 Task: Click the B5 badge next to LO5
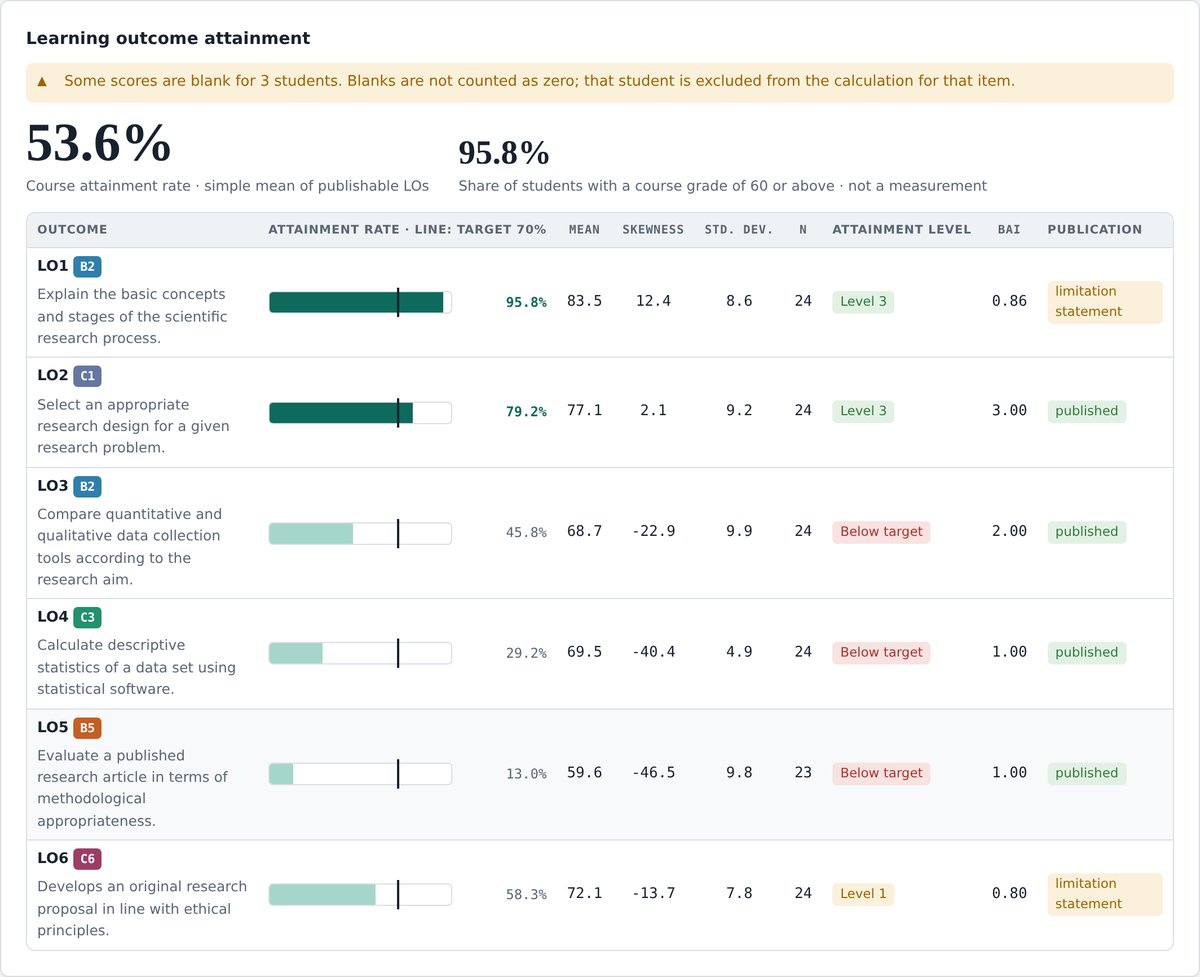(x=88, y=728)
